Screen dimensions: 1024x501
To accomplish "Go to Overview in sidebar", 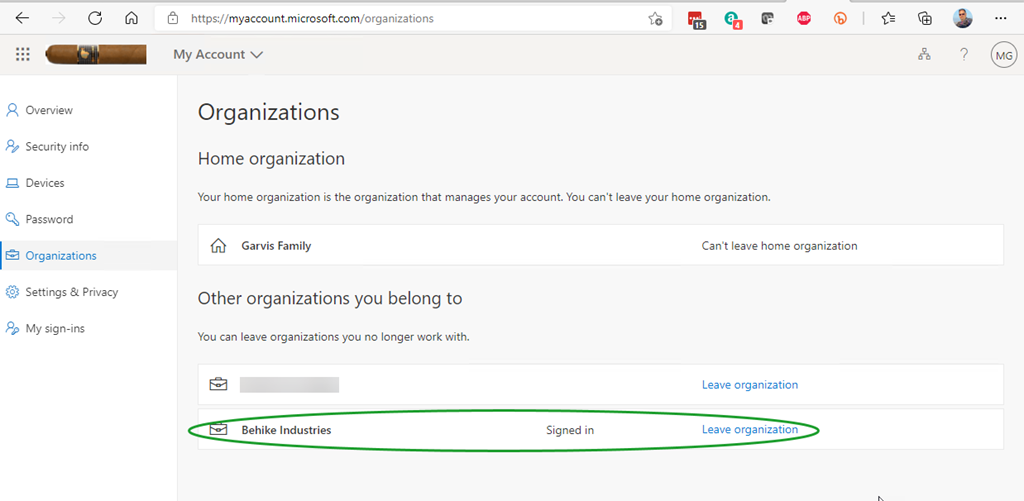I will pyautogui.click(x=49, y=110).
